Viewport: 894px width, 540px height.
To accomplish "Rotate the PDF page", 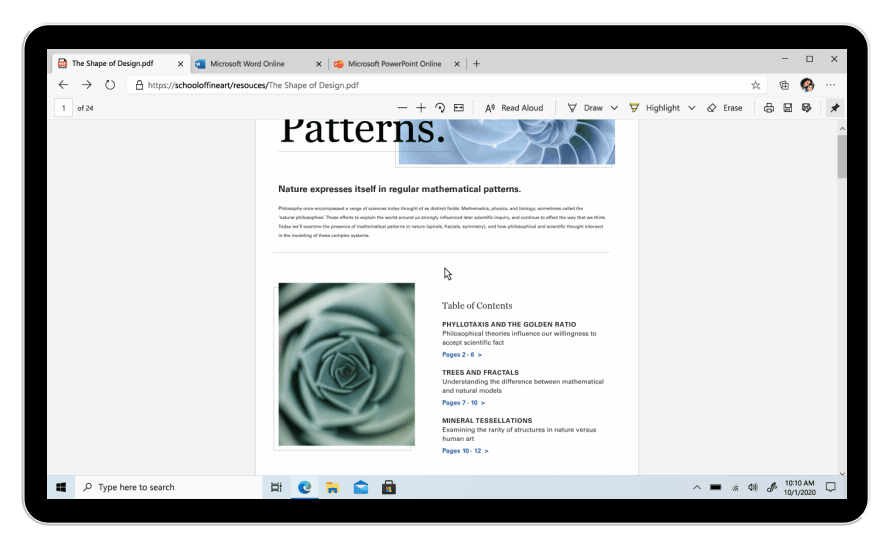I will coord(440,108).
